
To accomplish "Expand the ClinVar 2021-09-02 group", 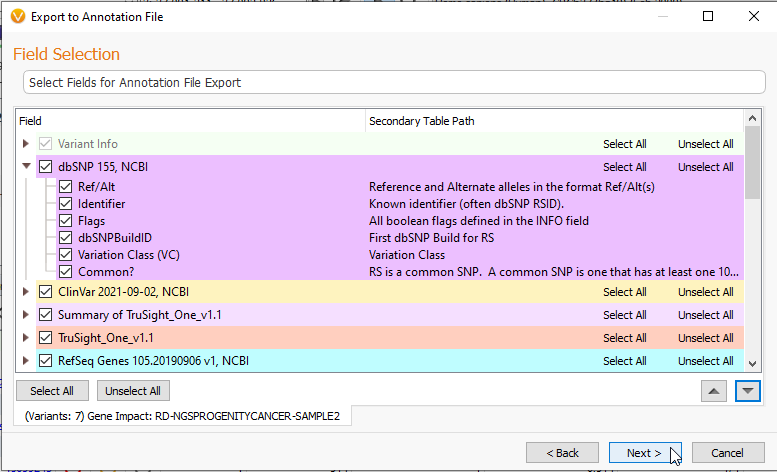I will (x=26, y=292).
